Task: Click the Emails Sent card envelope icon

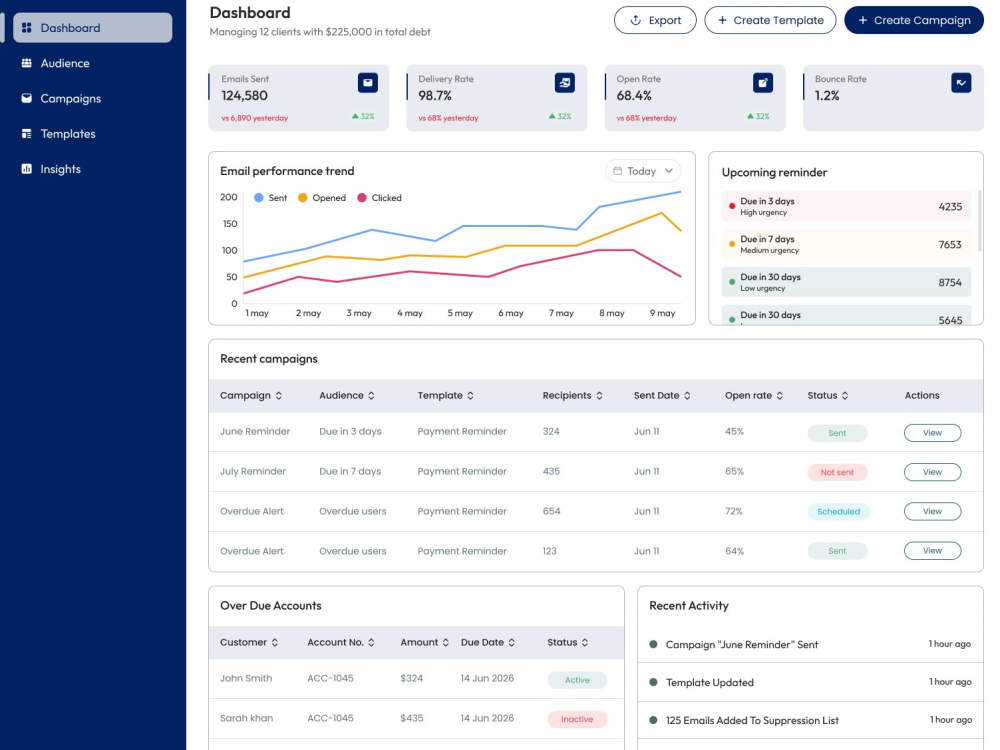Action: [367, 83]
